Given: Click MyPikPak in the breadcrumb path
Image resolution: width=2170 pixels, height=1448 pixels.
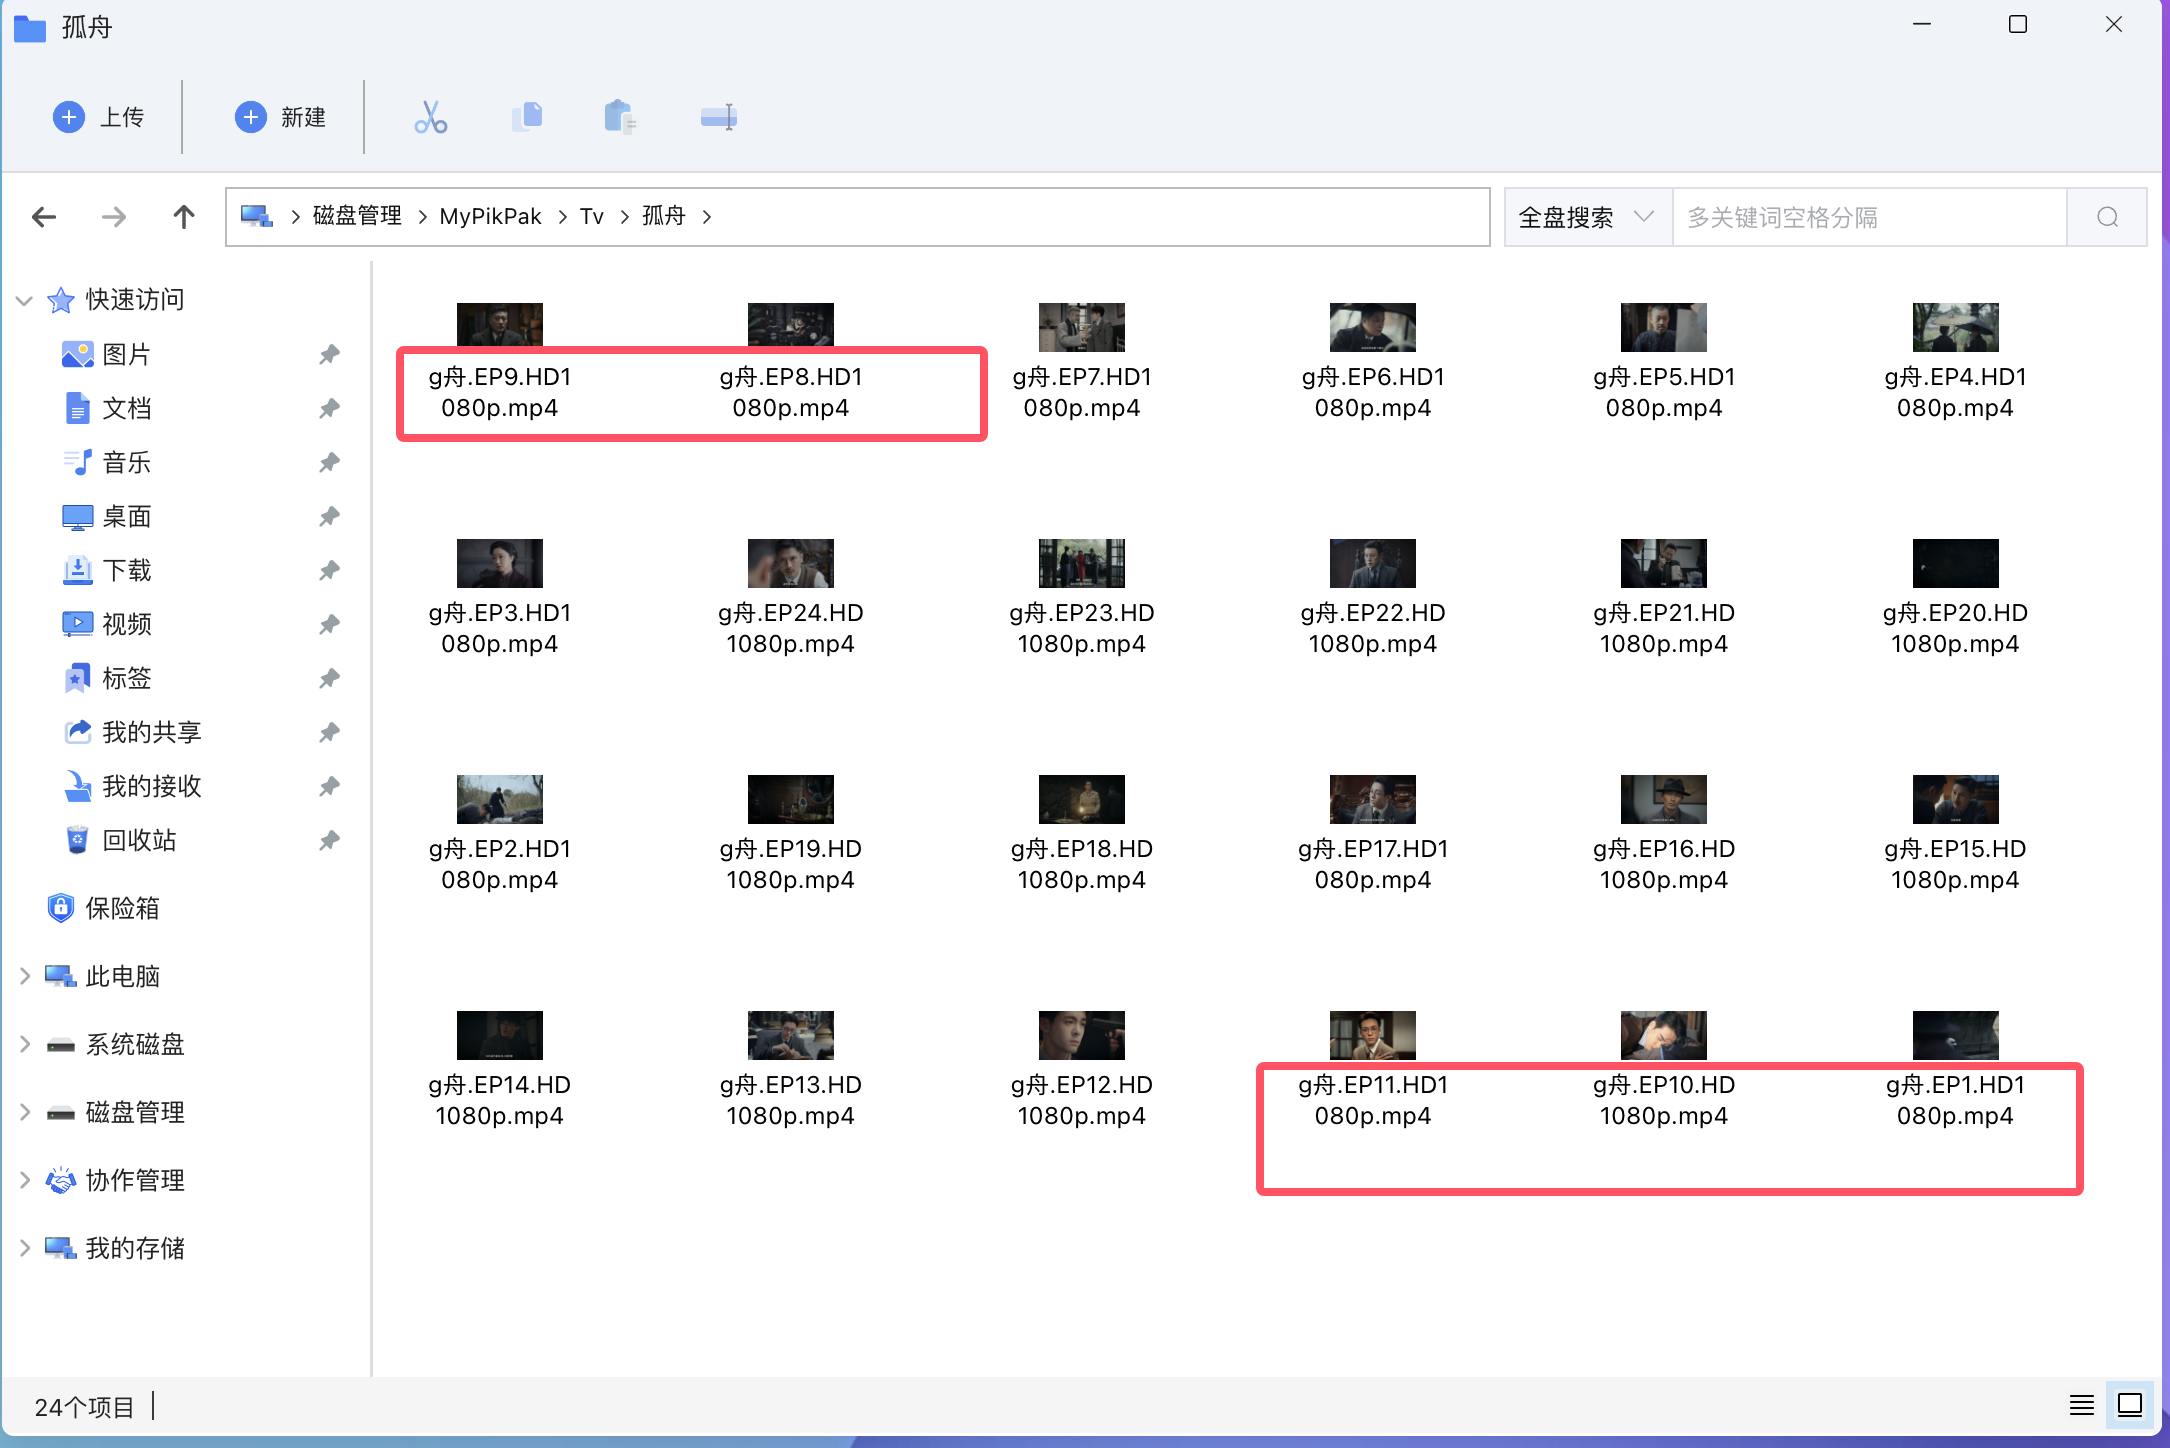Looking at the screenshot, I should (x=490, y=217).
